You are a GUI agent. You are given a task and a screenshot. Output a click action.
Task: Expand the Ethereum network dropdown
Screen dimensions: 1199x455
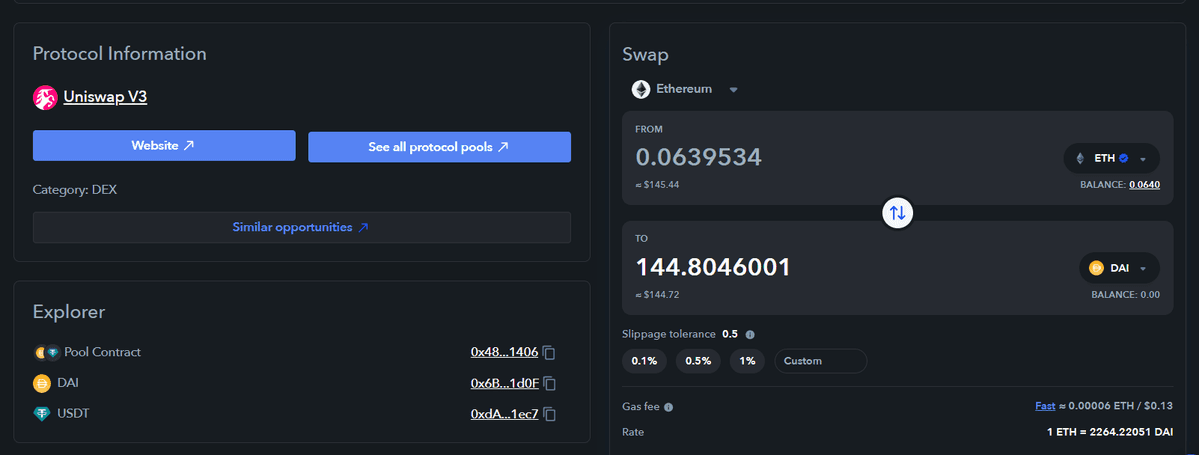click(x=733, y=89)
